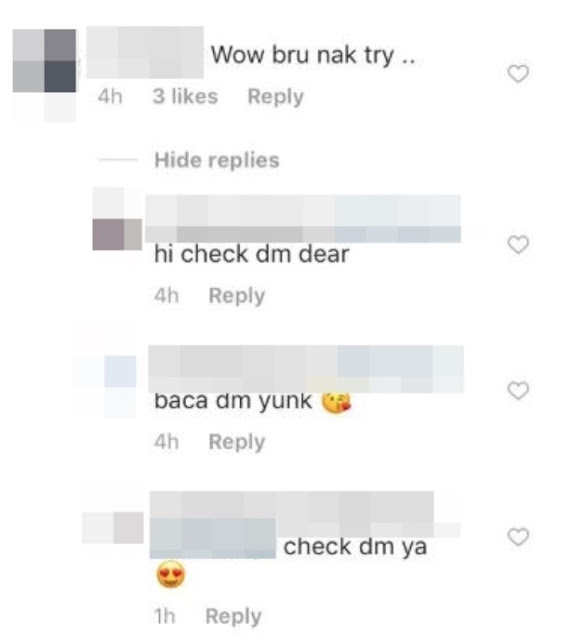
Task: Open blurred username above 'baca dm yunk'
Action: coord(306,369)
